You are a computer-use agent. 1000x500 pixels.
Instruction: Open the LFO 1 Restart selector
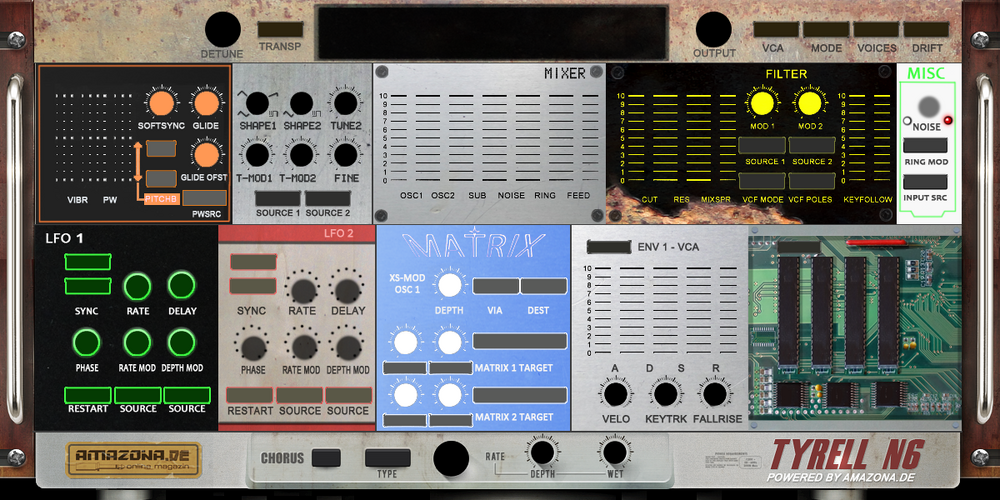(x=88, y=395)
